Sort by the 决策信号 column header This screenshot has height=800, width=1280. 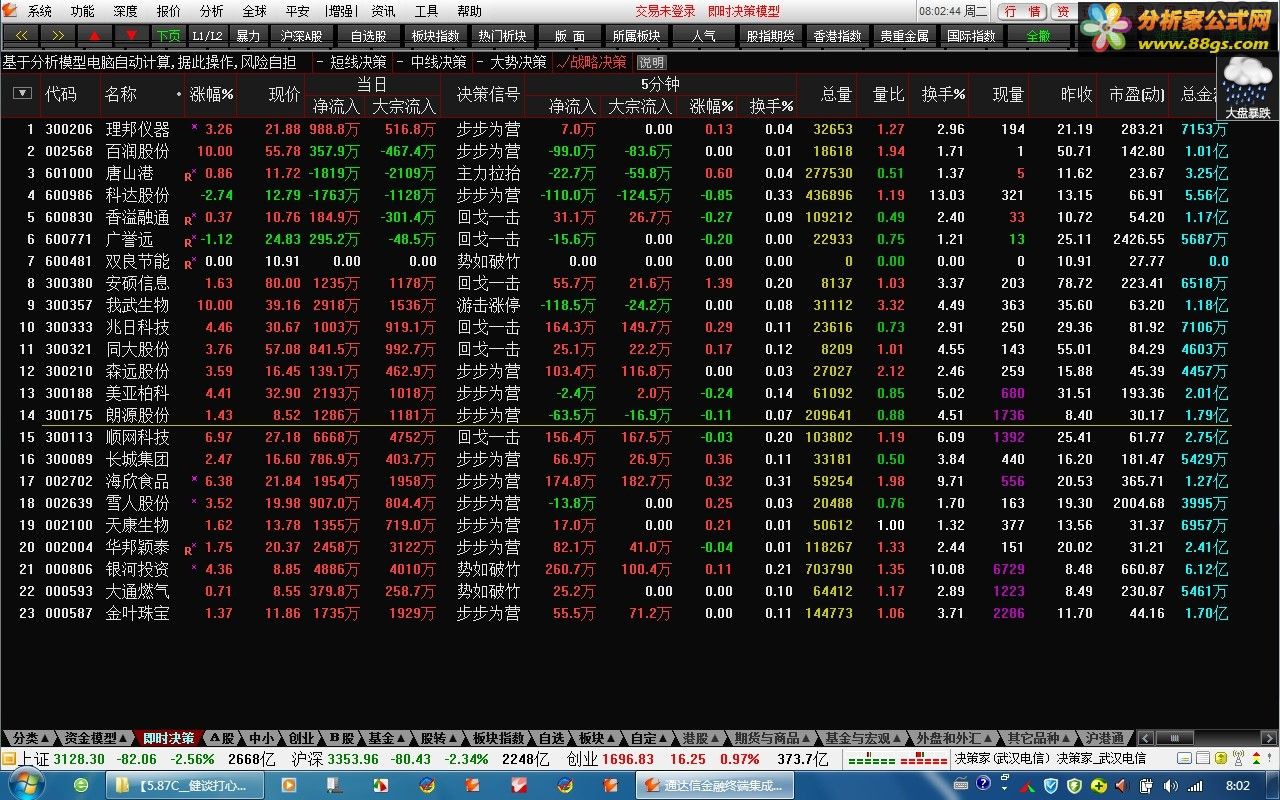tap(488, 94)
